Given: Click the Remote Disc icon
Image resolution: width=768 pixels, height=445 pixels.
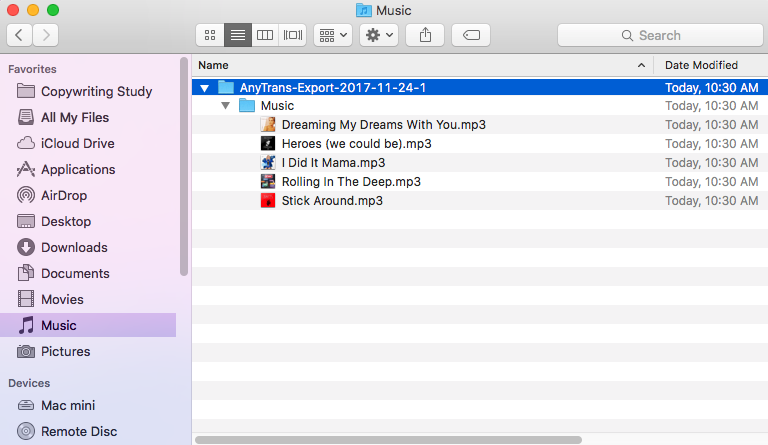Looking at the screenshot, I should (x=26, y=431).
